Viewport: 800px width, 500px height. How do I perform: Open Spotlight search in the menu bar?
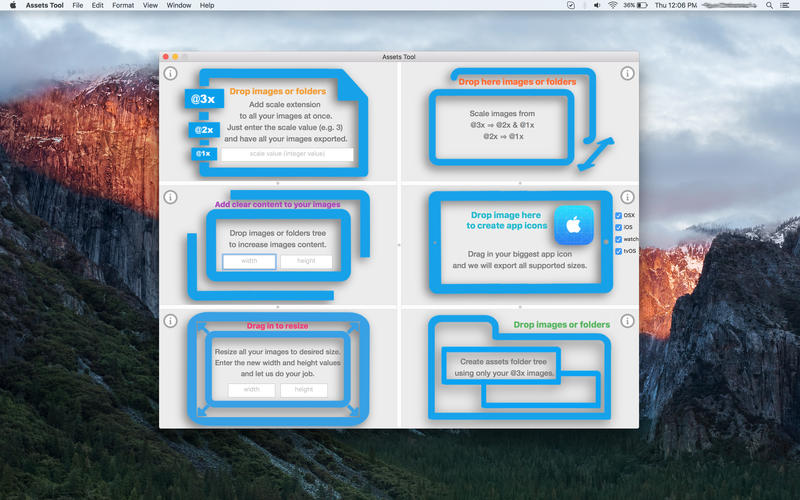click(769, 5)
